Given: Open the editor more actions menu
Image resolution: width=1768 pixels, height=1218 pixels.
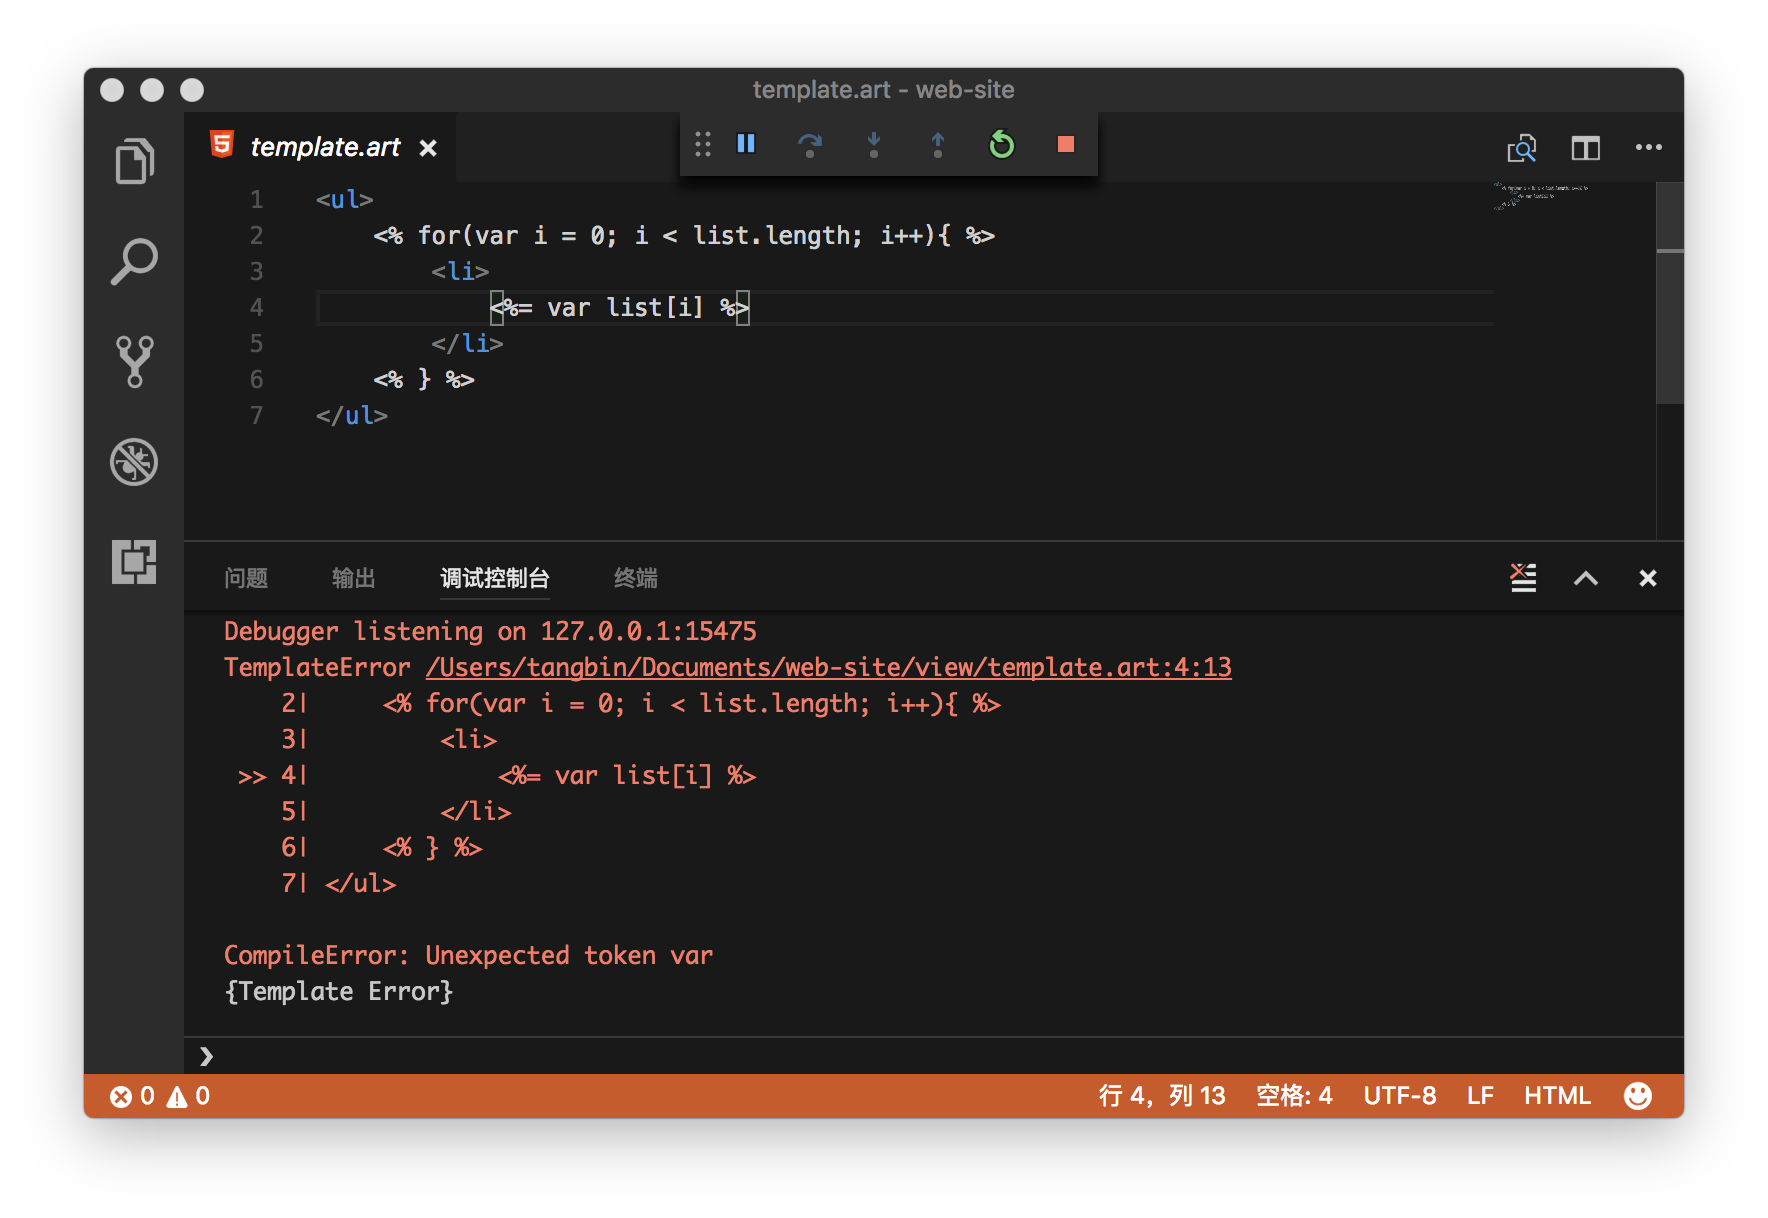Looking at the screenshot, I should coord(1648,148).
